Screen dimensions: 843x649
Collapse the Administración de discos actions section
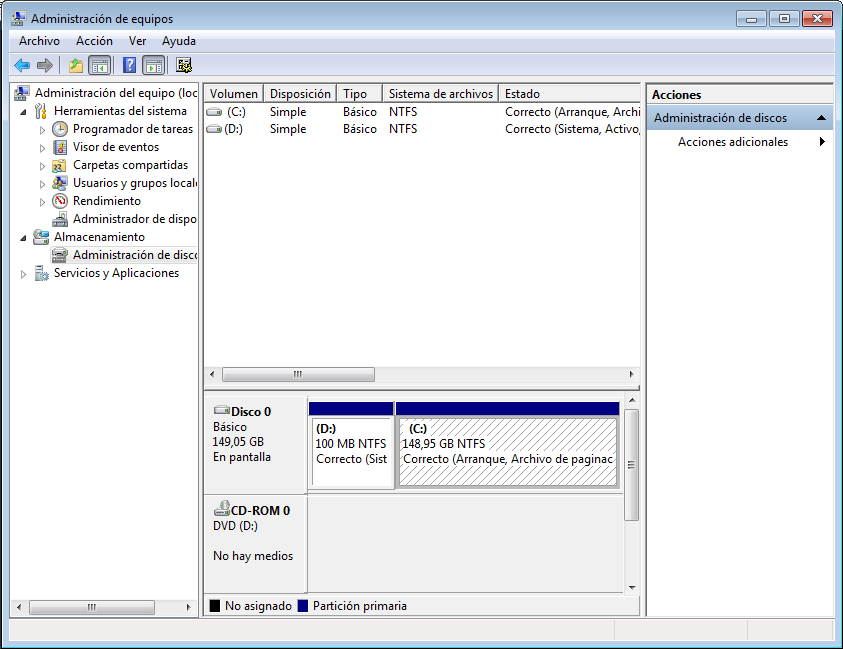click(821, 118)
